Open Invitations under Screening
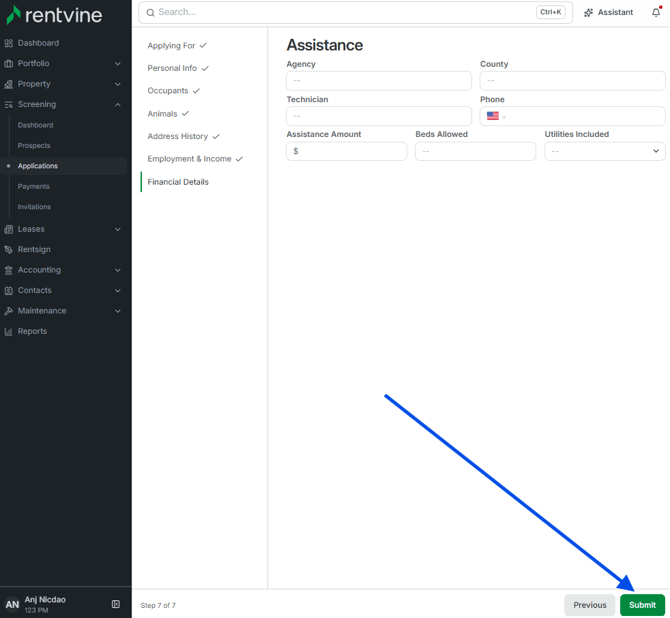670x618 pixels. click(x=34, y=207)
